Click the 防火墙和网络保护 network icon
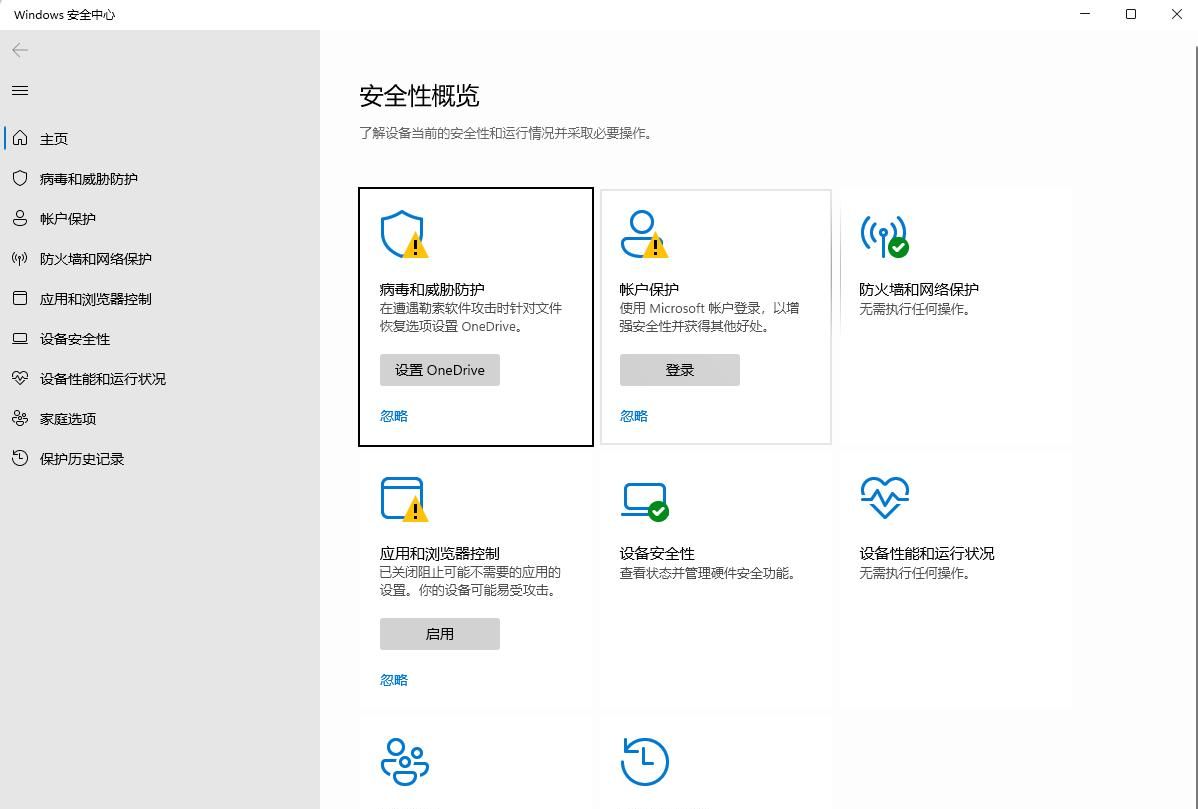This screenshot has width=1198, height=809. pyautogui.click(x=884, y=233)
